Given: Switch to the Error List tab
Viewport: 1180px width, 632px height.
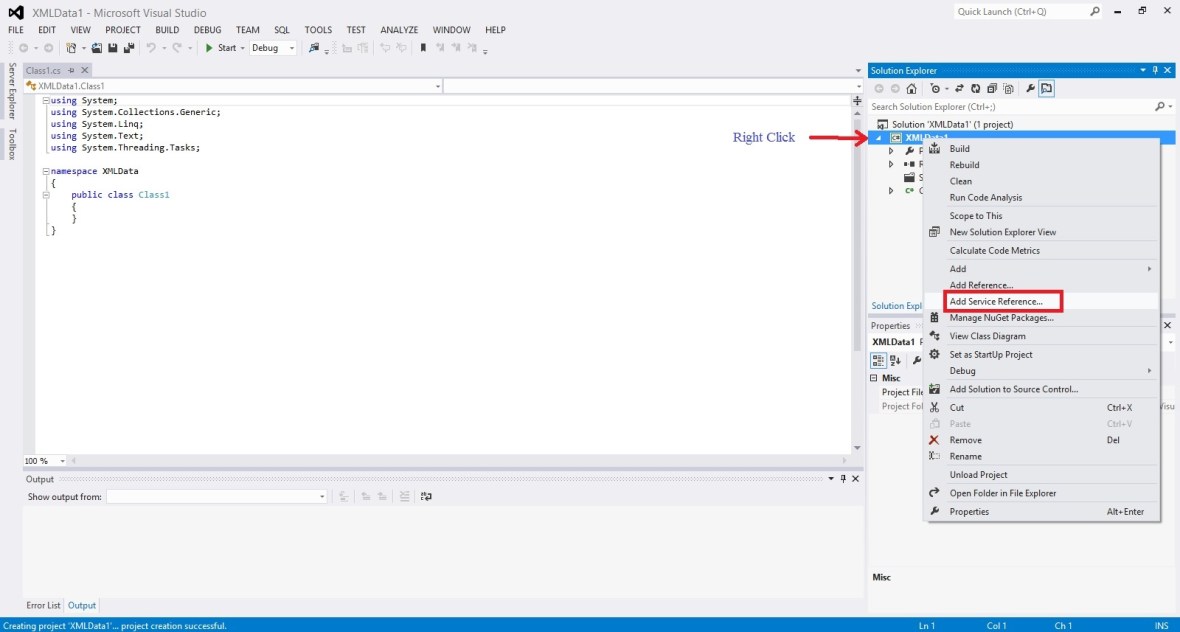Looking at the screenshot, I should [x=43, y=605].
